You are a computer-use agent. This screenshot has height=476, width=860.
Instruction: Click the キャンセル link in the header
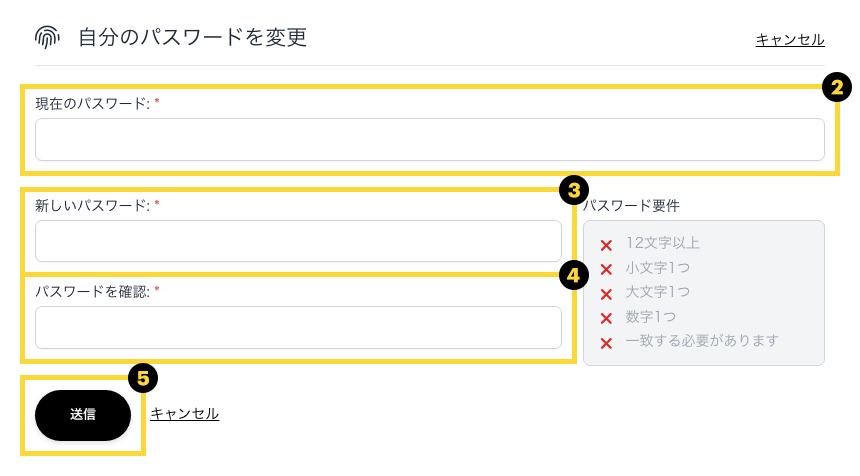[789, 40]
